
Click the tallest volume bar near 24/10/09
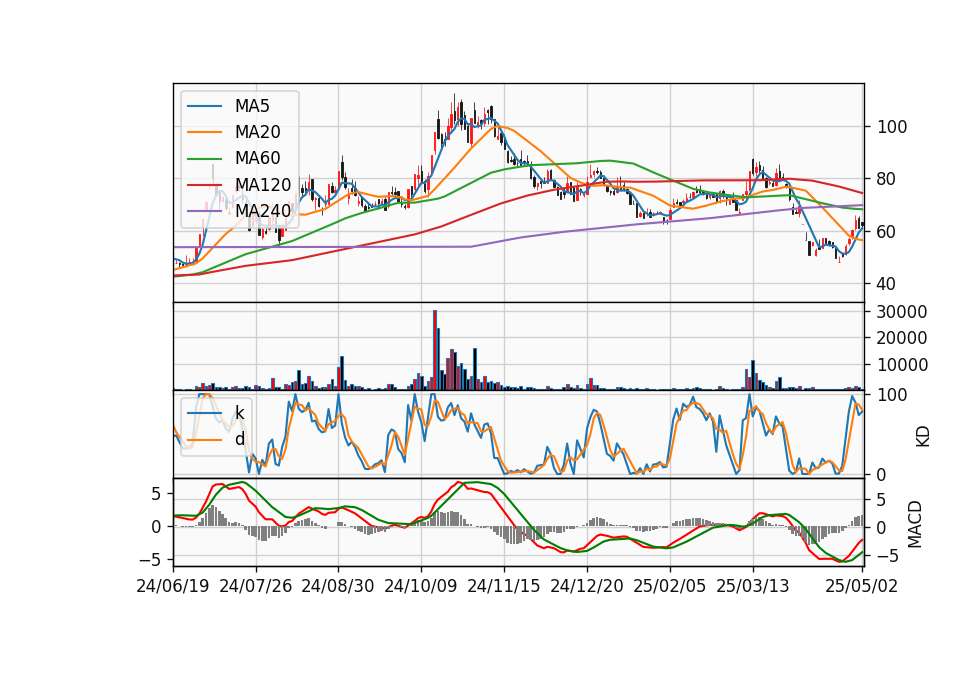[435, 350]
